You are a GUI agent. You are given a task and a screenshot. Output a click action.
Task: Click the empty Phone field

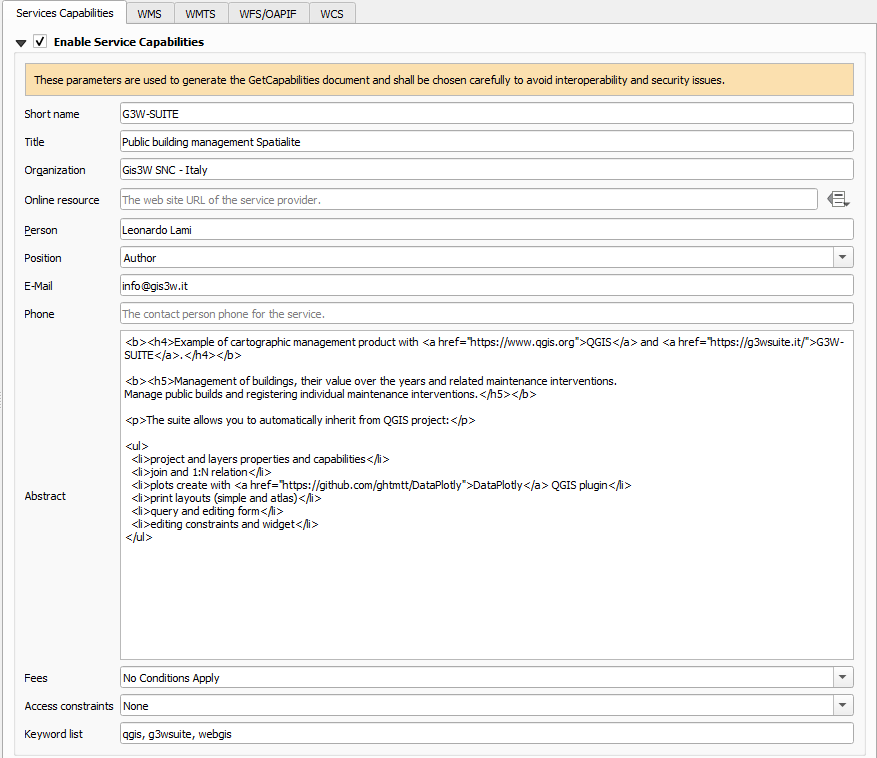click(487, 314)
